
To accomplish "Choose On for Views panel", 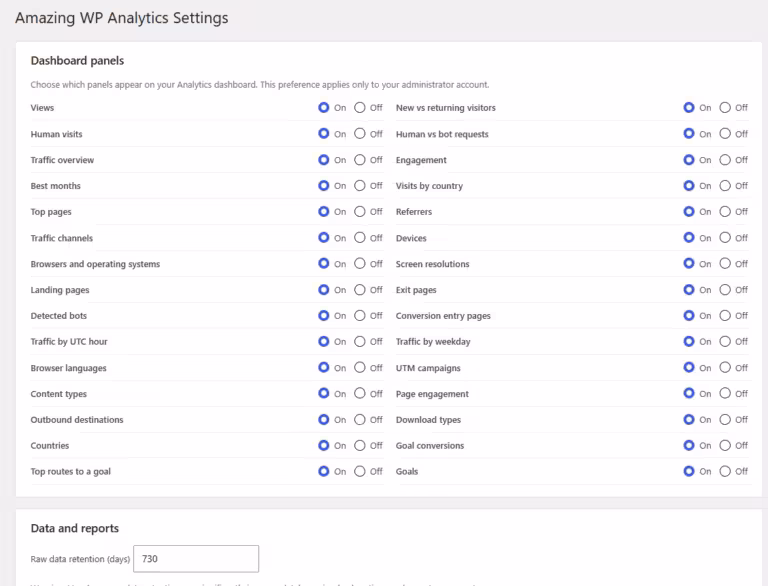I will (324, 107).
